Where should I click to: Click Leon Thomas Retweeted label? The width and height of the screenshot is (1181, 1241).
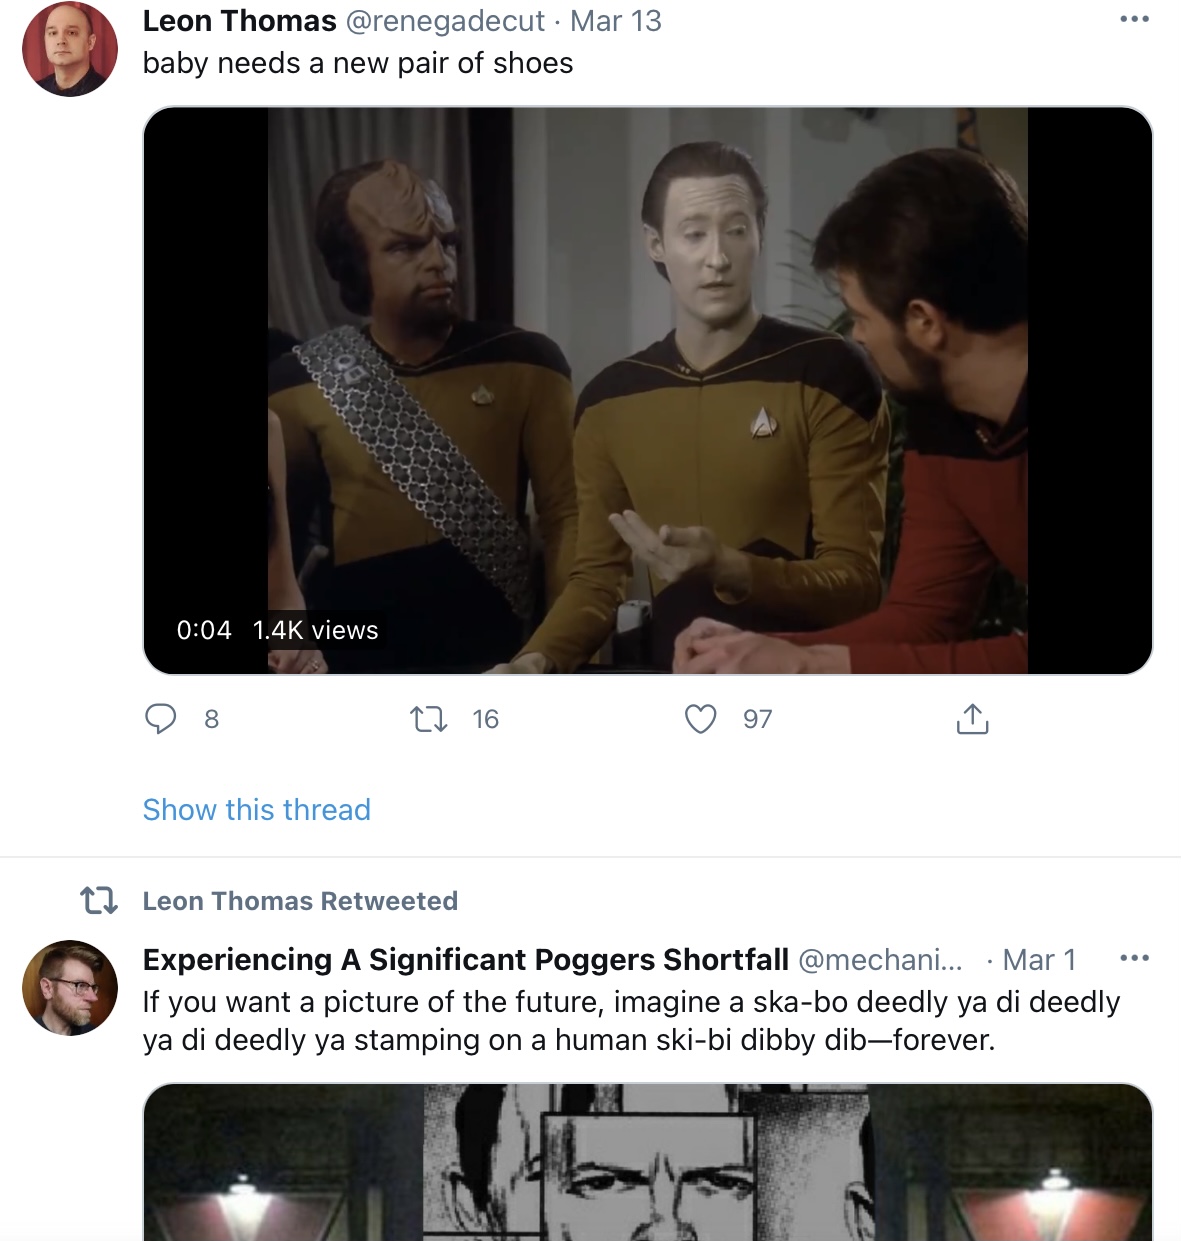300,901
